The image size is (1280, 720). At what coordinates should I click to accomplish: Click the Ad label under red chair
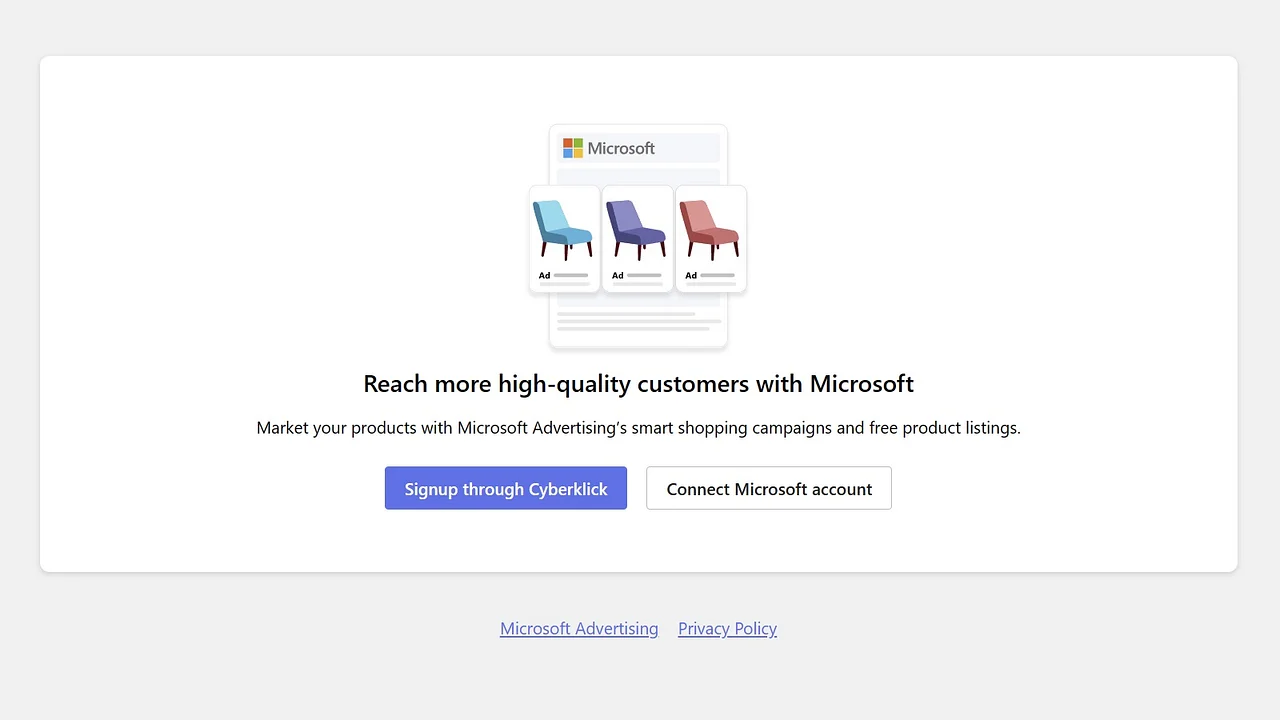[x=690, y=275]
